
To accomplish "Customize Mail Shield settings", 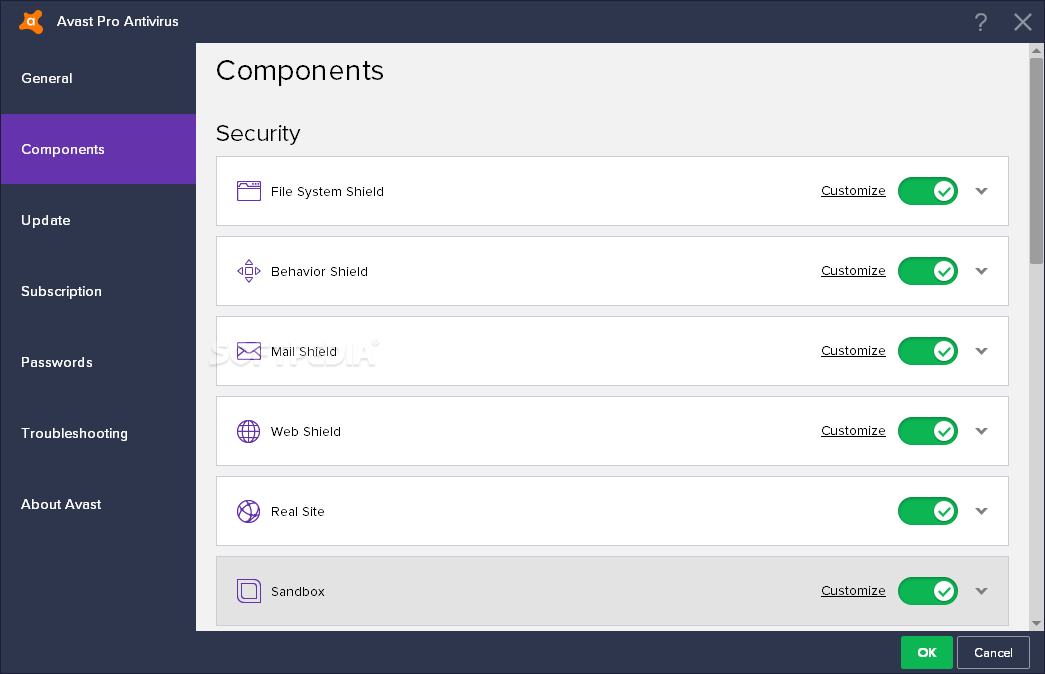I will pos(853,351).
